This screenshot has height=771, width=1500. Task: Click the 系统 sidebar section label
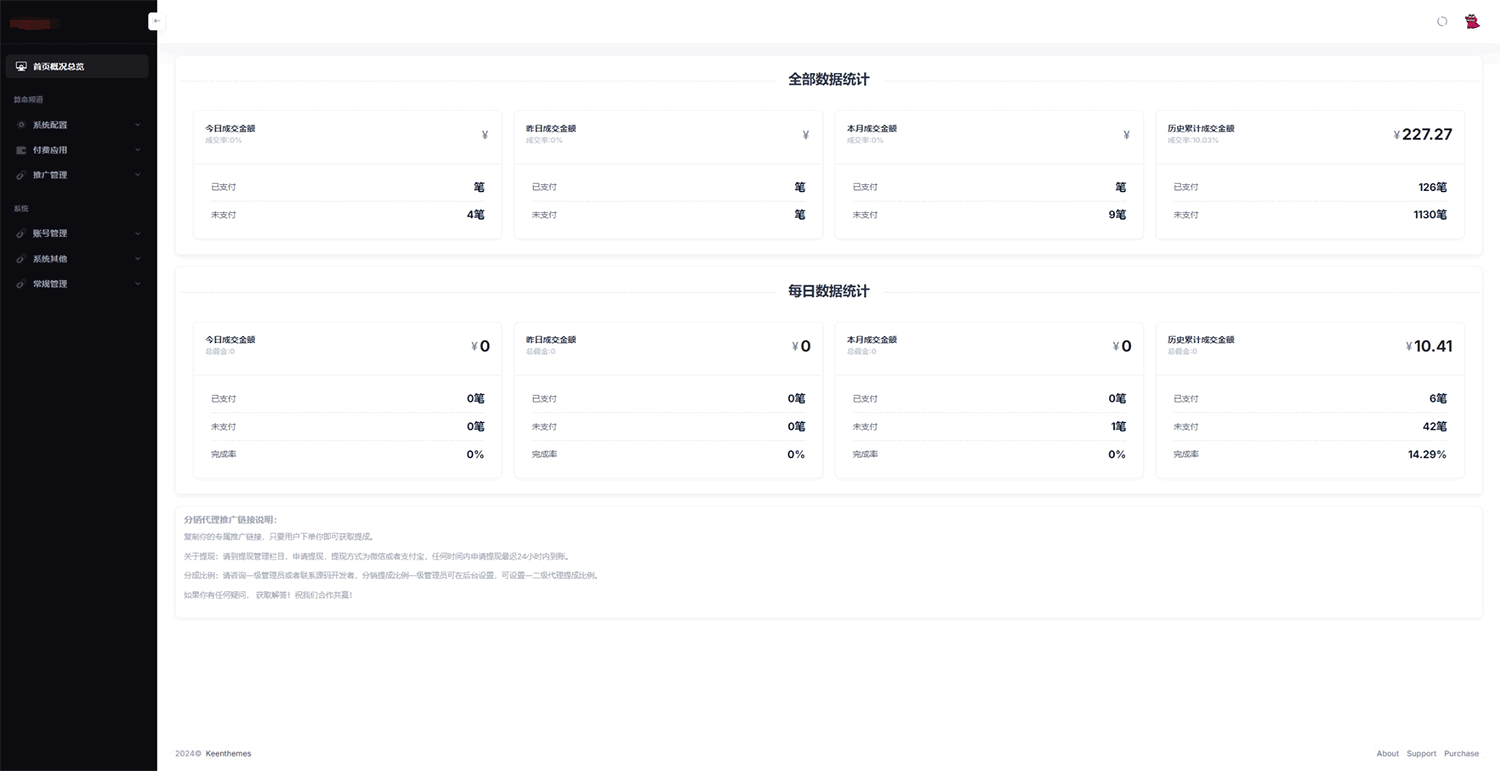point(21,209)
